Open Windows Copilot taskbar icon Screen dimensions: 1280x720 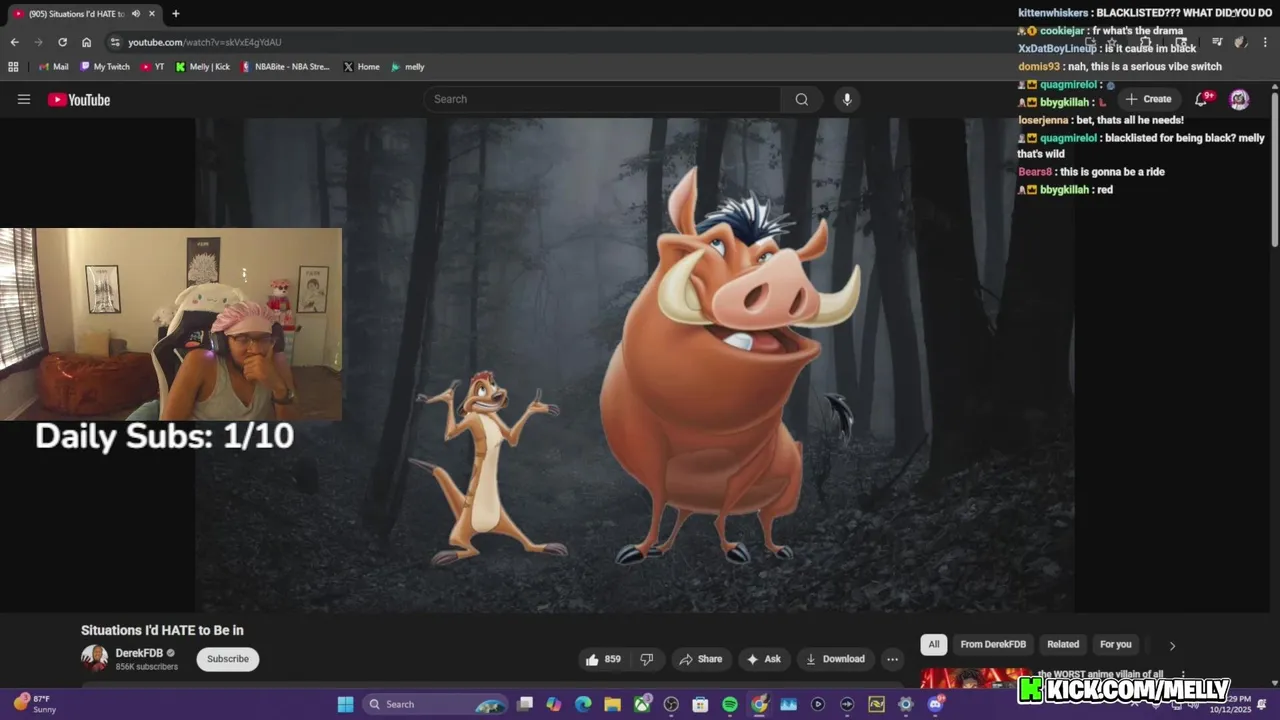pyautogui.click(x=554, y=704)
